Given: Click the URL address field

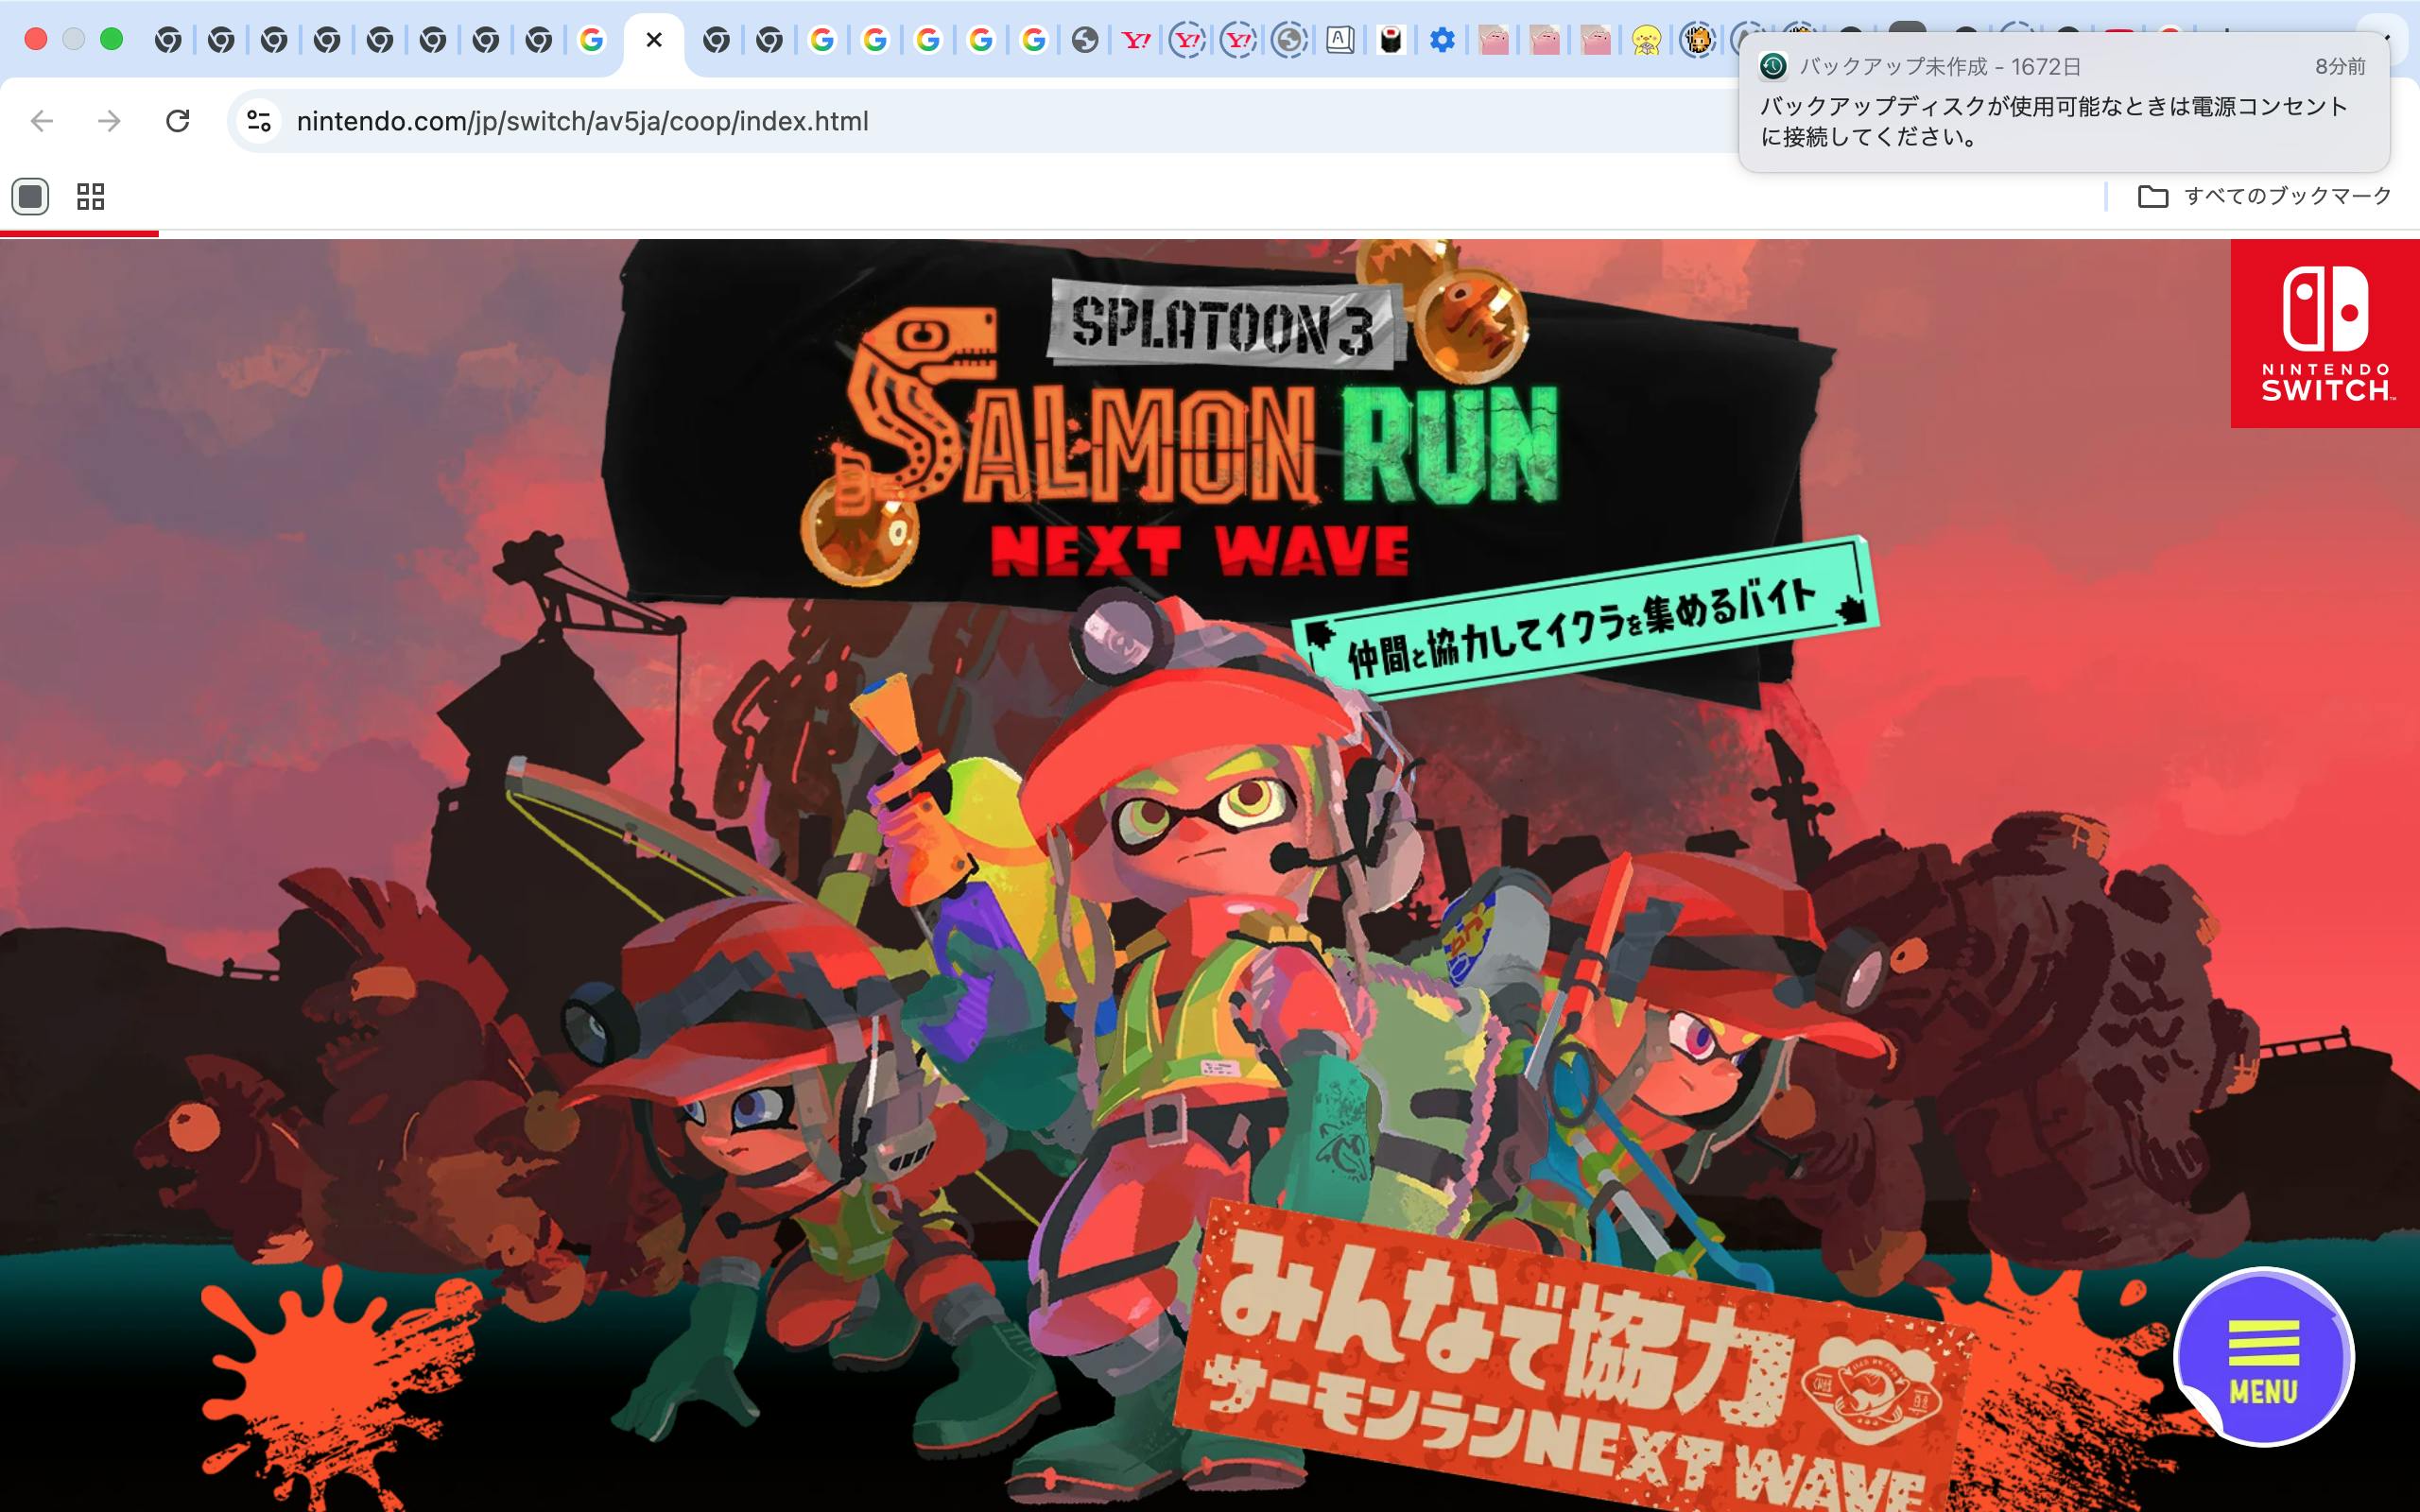Looking at the screenshot, I should [x=900, y=121].
